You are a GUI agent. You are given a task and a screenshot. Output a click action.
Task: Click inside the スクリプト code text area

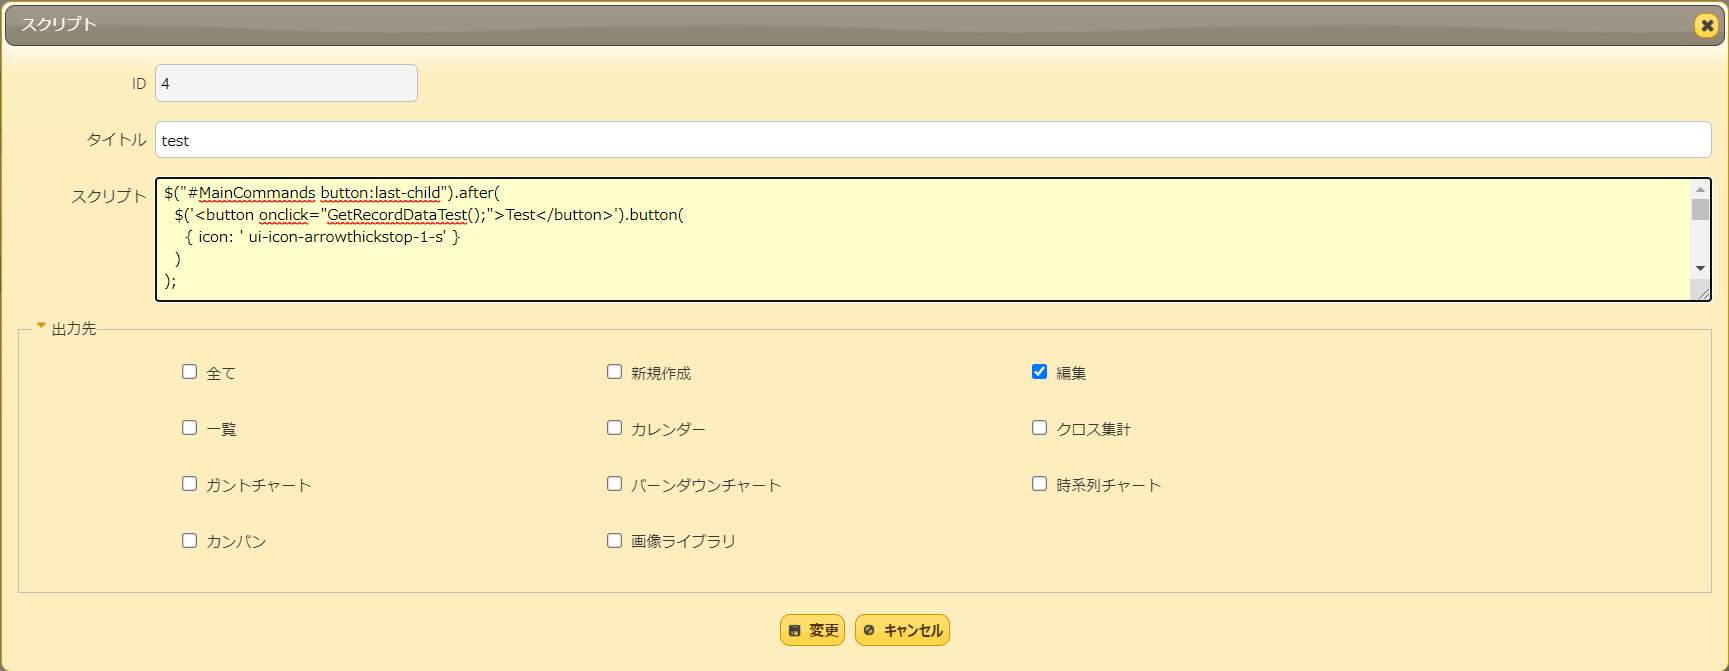pos(922,239)
